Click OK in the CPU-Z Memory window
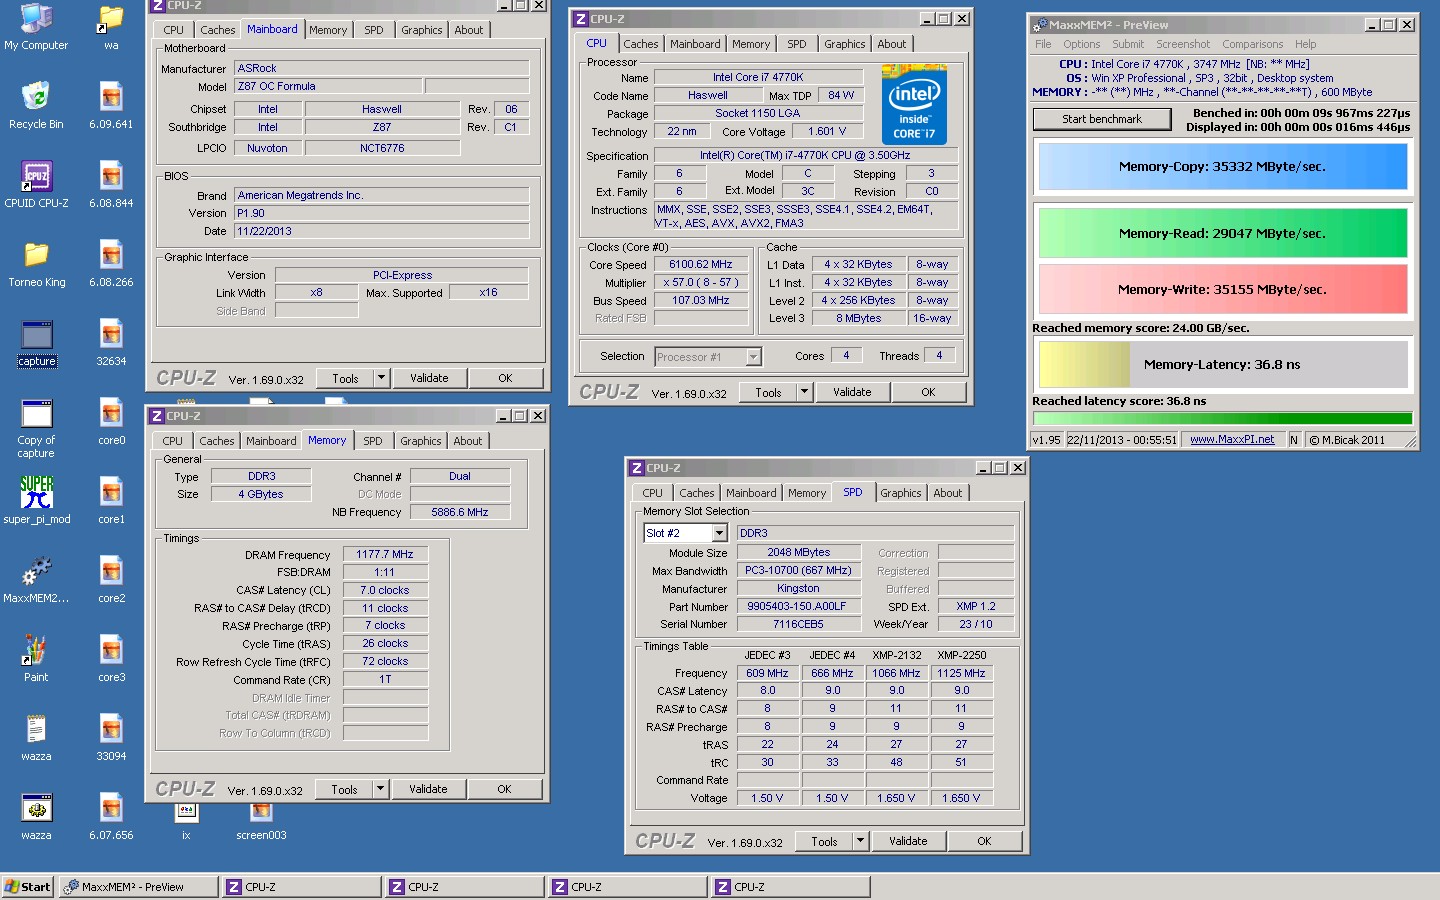This screenshot has width=1440, height=900. (x=504, y=789)
